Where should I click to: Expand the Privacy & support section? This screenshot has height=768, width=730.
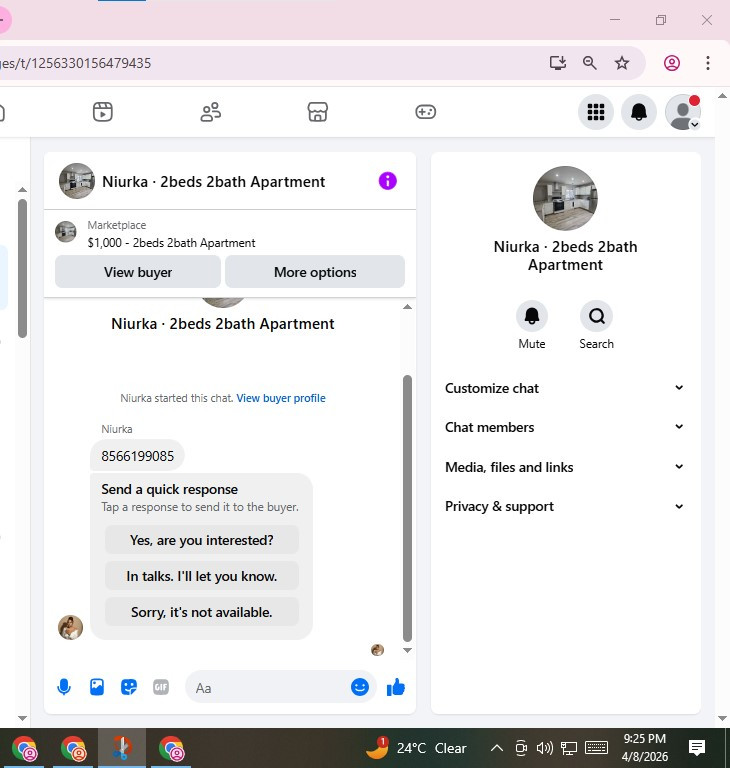564,506
